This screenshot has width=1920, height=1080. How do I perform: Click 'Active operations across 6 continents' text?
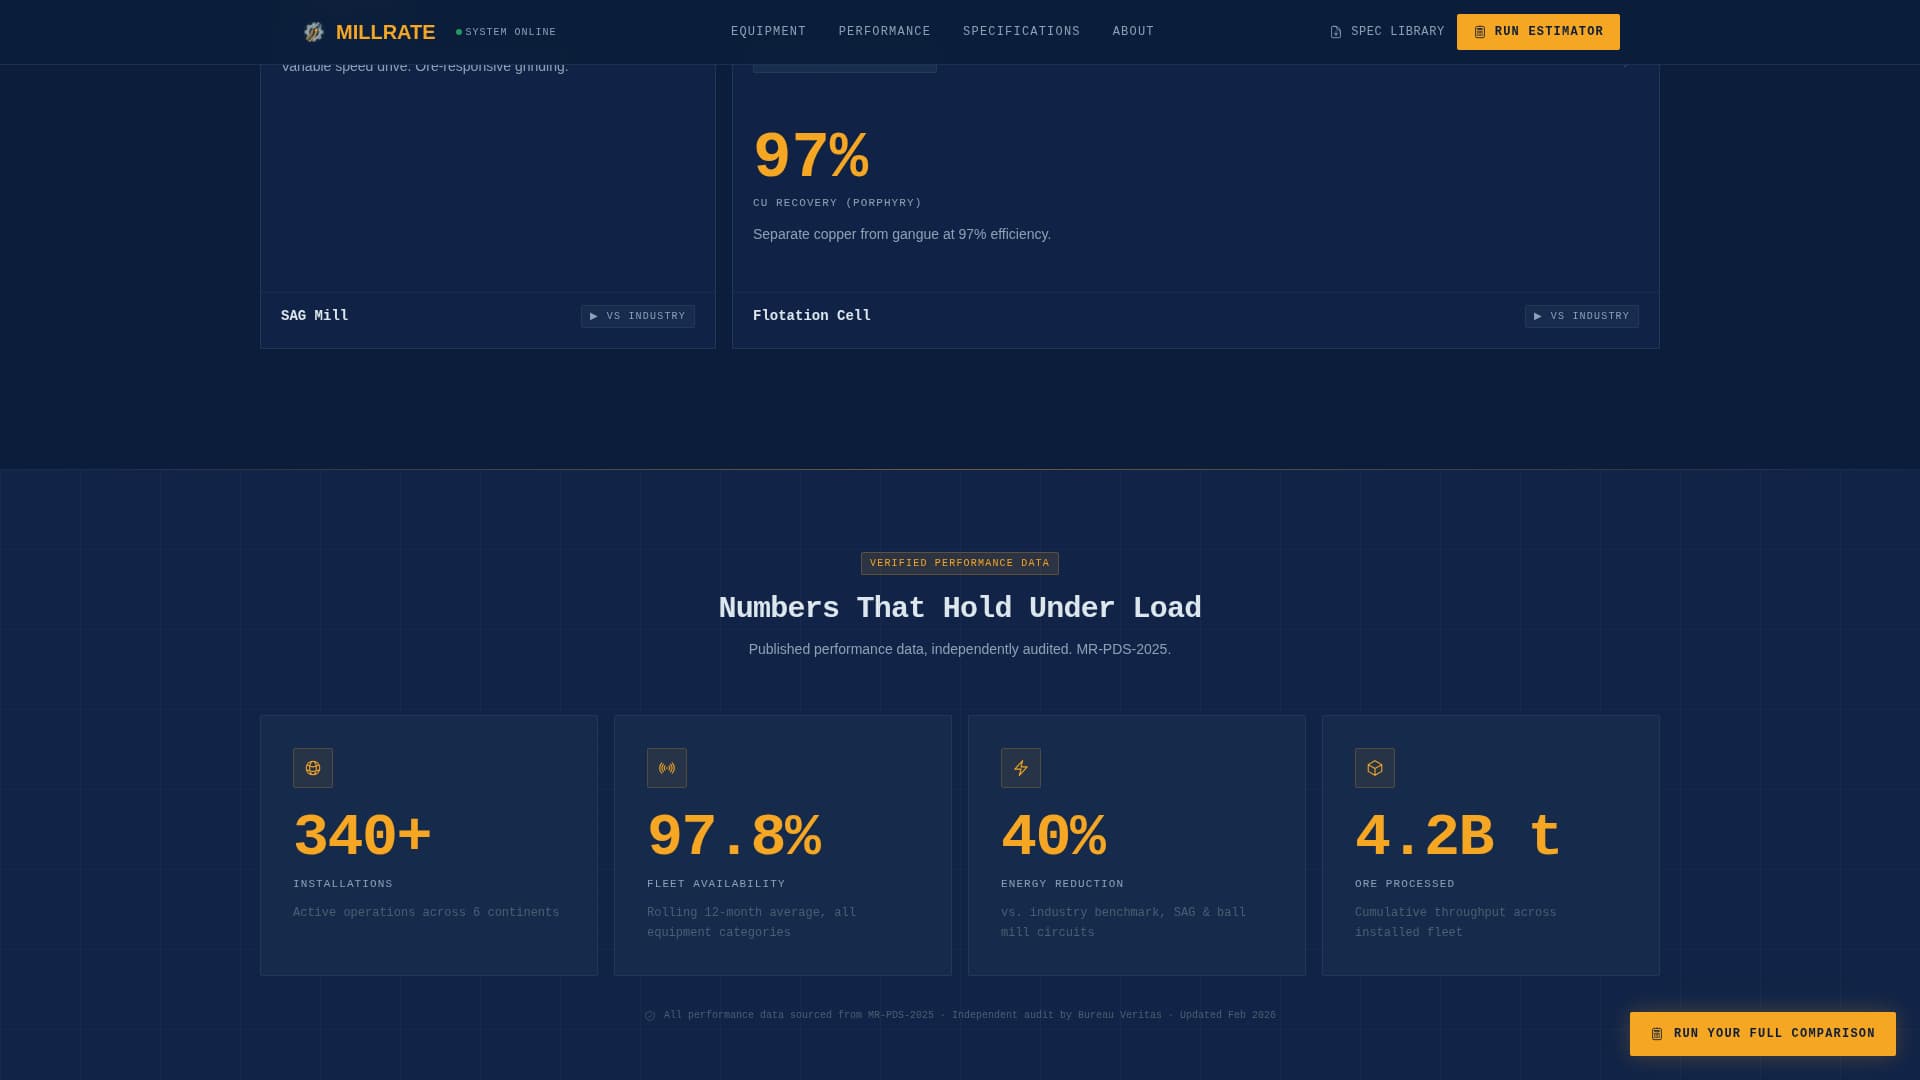click(x=426, y=913)
